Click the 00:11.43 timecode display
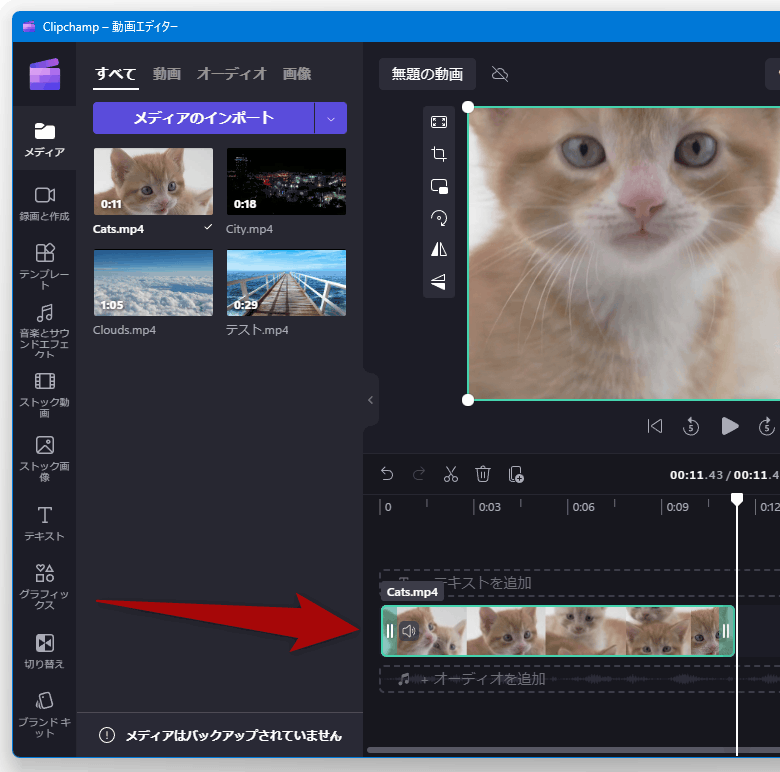The height and width of the screenshot is (772, 780). (x=696, y=475)
